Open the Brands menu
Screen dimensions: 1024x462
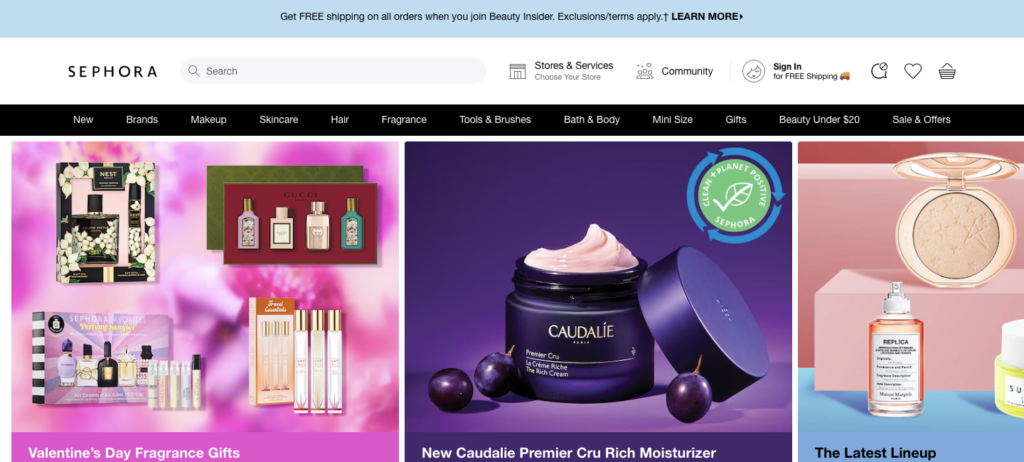coord(142,120)
